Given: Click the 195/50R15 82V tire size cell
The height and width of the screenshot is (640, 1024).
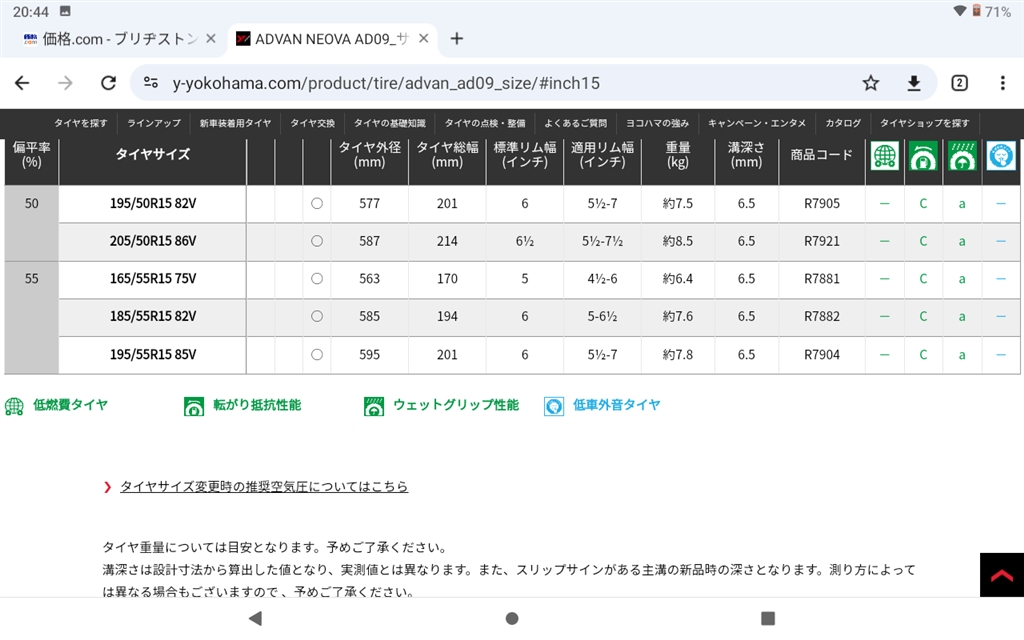Looking at the screenshot, I should pos(153,203).
